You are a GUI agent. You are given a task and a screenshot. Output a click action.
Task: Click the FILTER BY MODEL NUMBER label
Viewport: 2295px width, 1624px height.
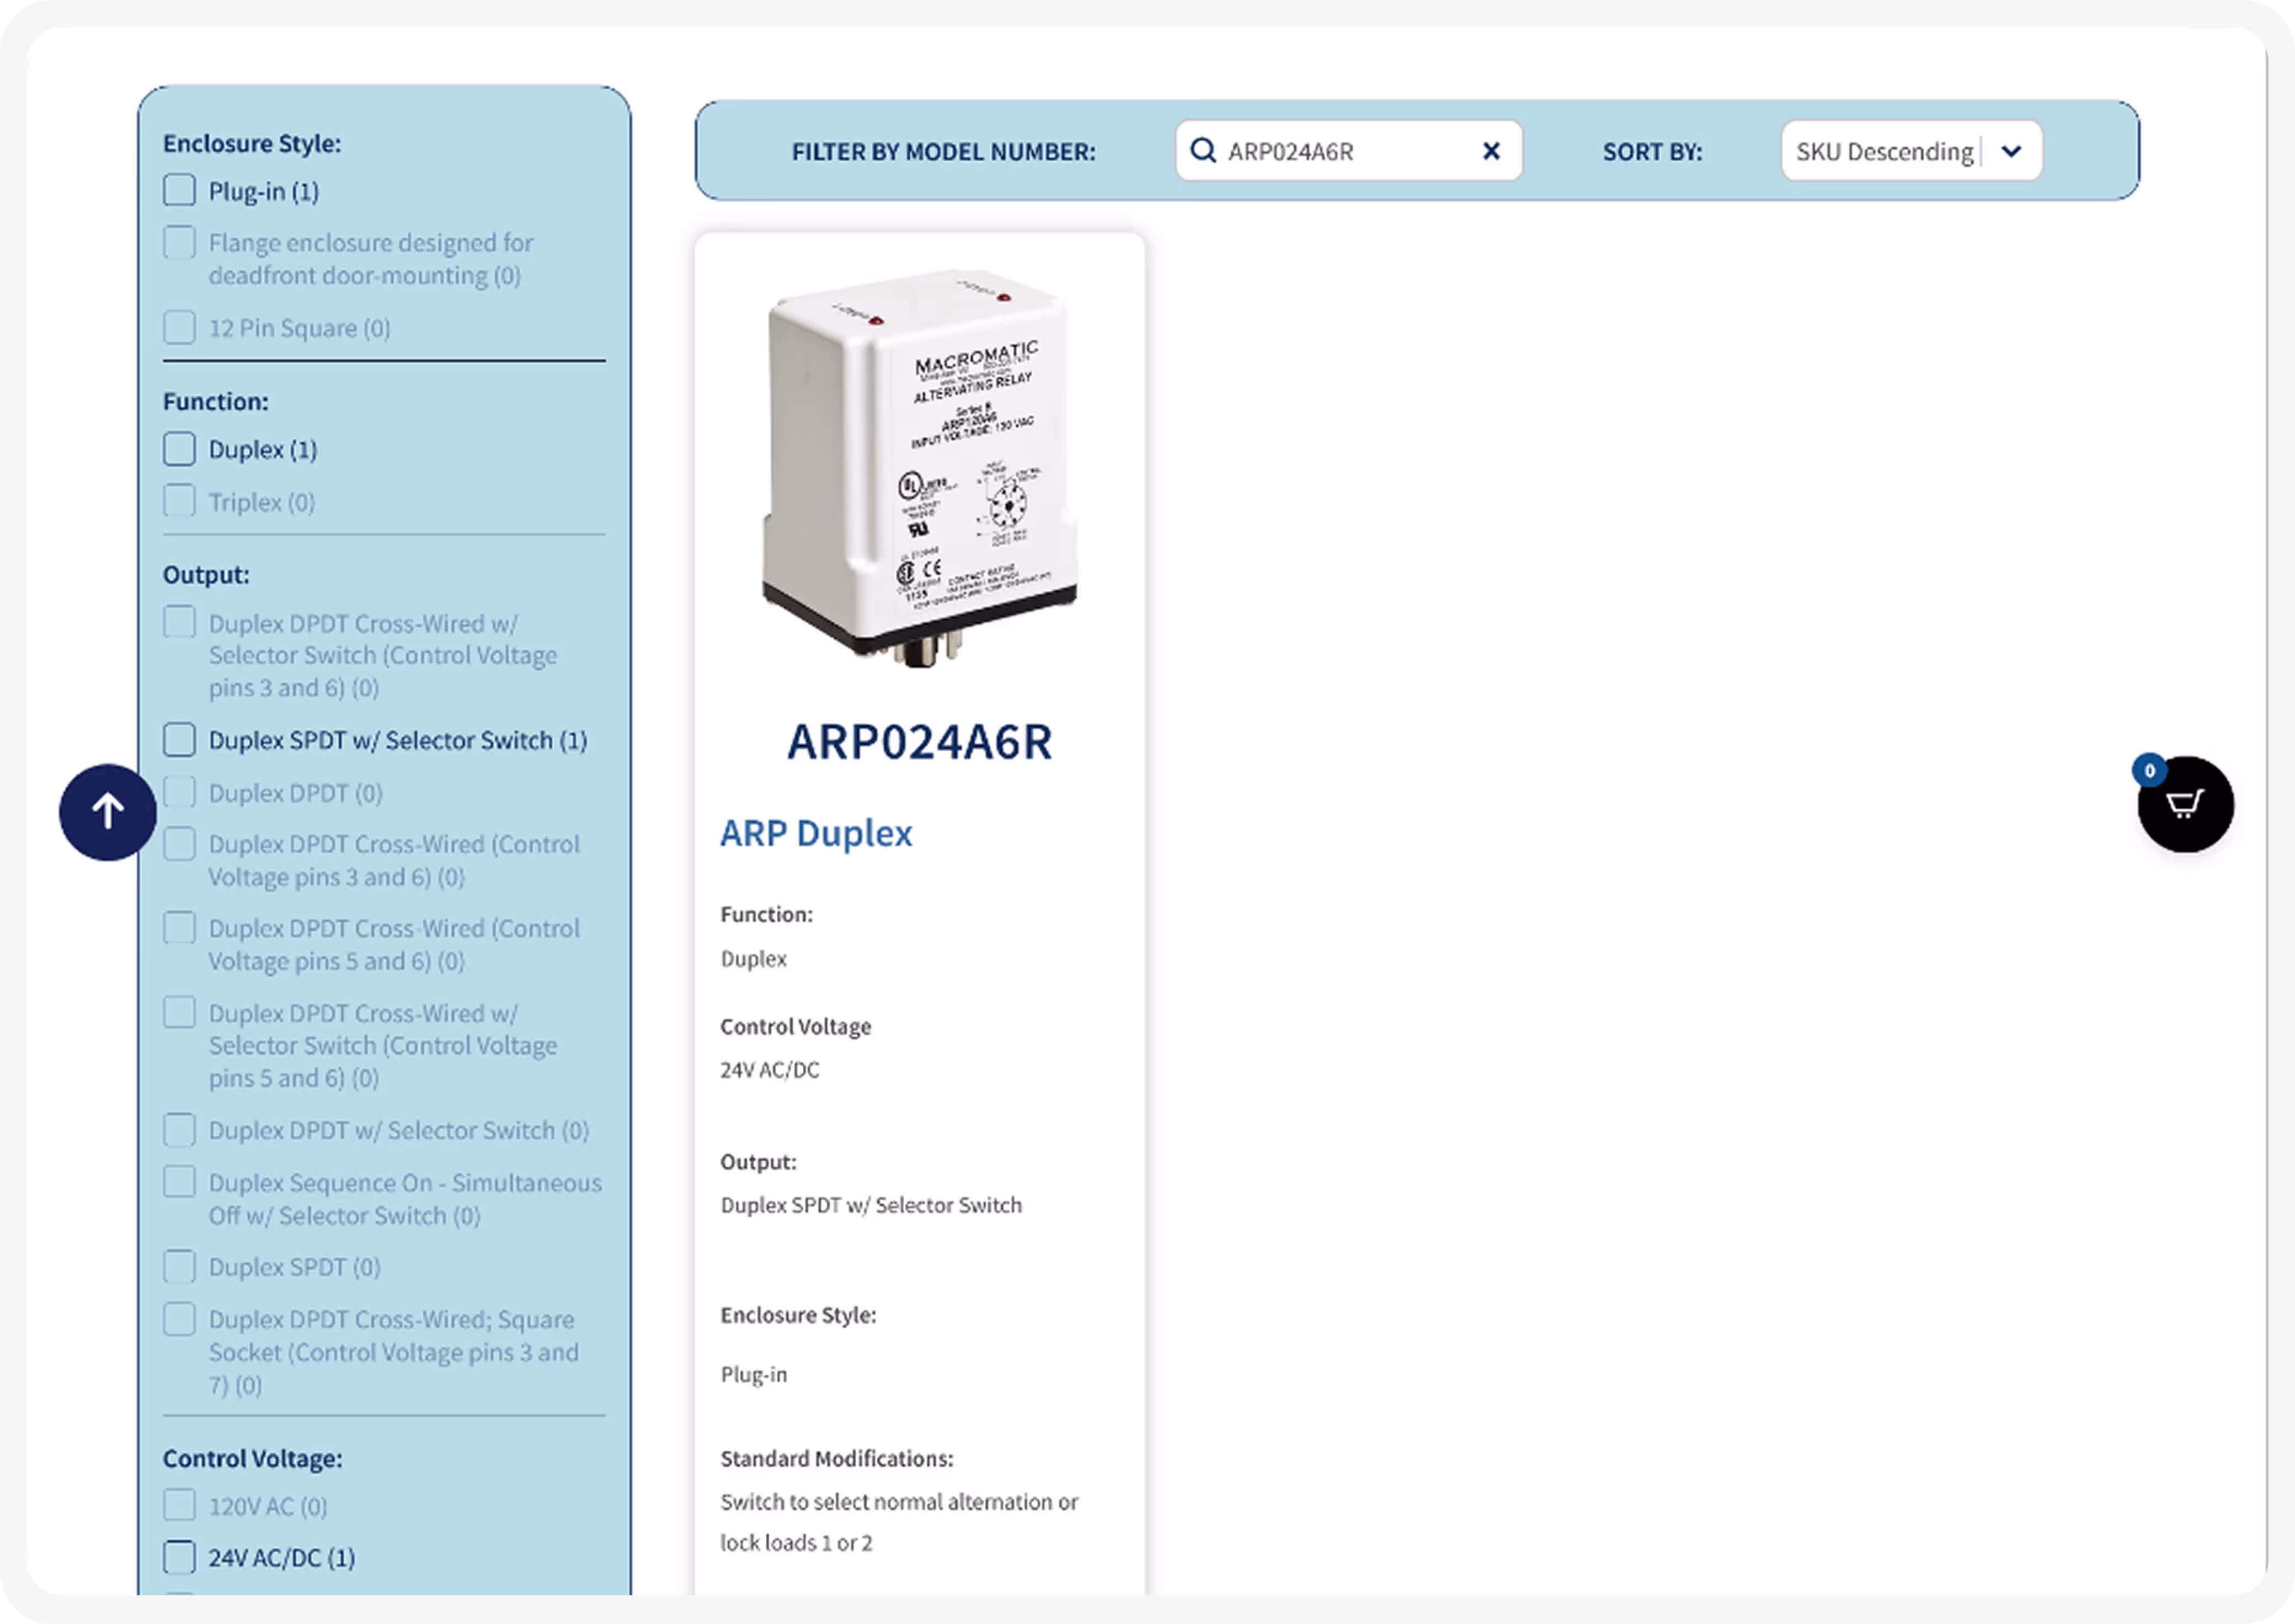pos(943,151)
